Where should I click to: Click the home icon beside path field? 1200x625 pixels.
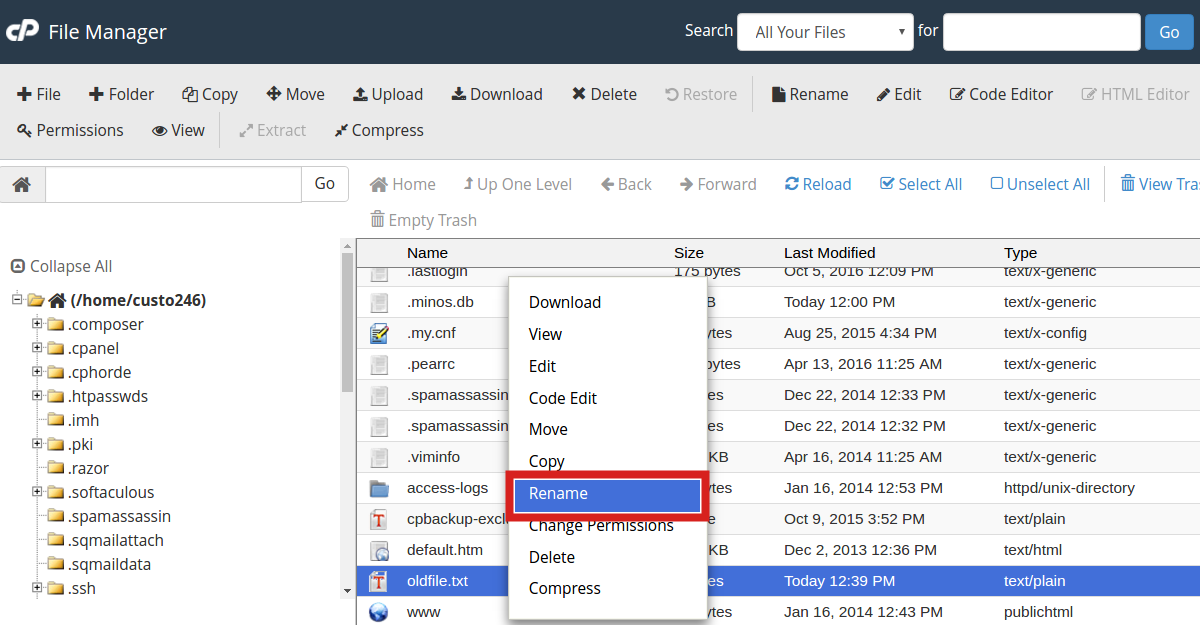click(22, 185)
